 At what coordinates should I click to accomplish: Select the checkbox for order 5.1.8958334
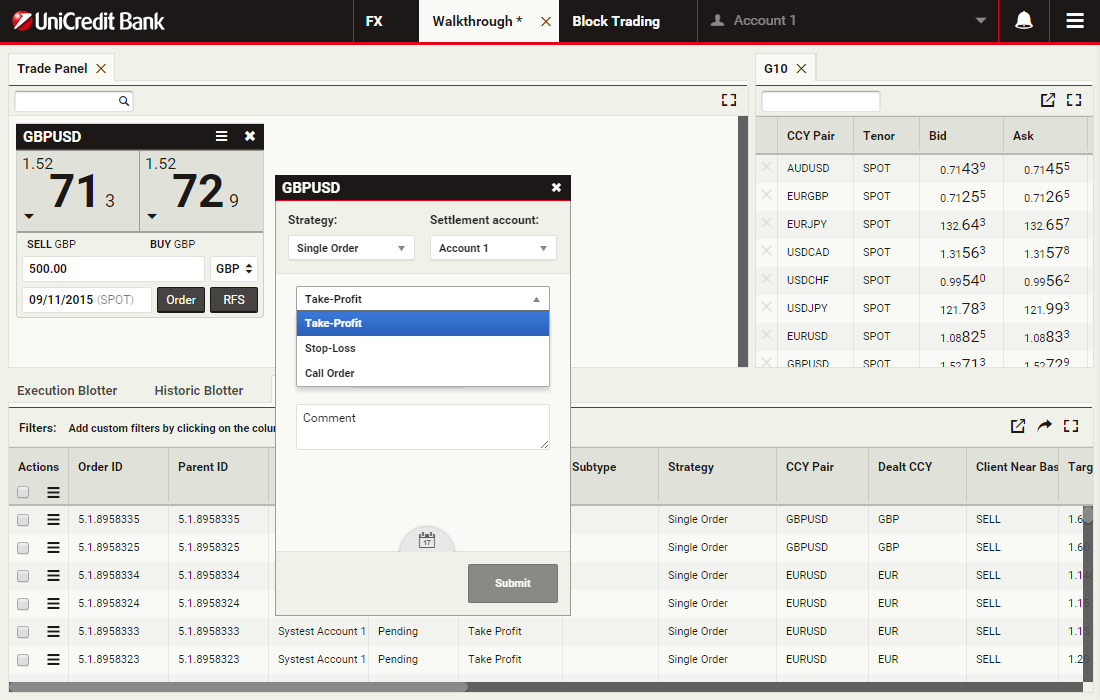(x=23, y=576)
